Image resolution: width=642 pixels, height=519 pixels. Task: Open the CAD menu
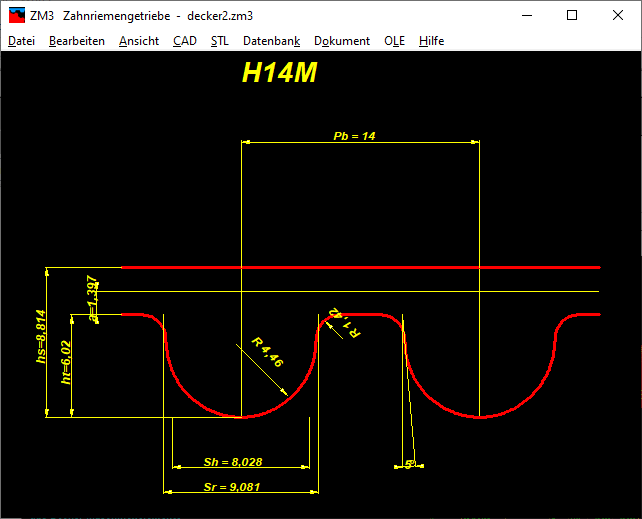click(184, 41)
